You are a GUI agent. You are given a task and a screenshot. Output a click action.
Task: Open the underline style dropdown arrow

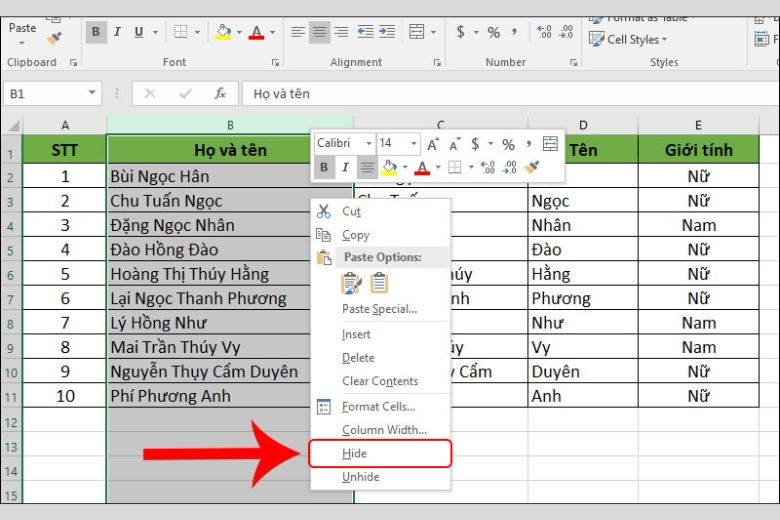click(155, 32)
